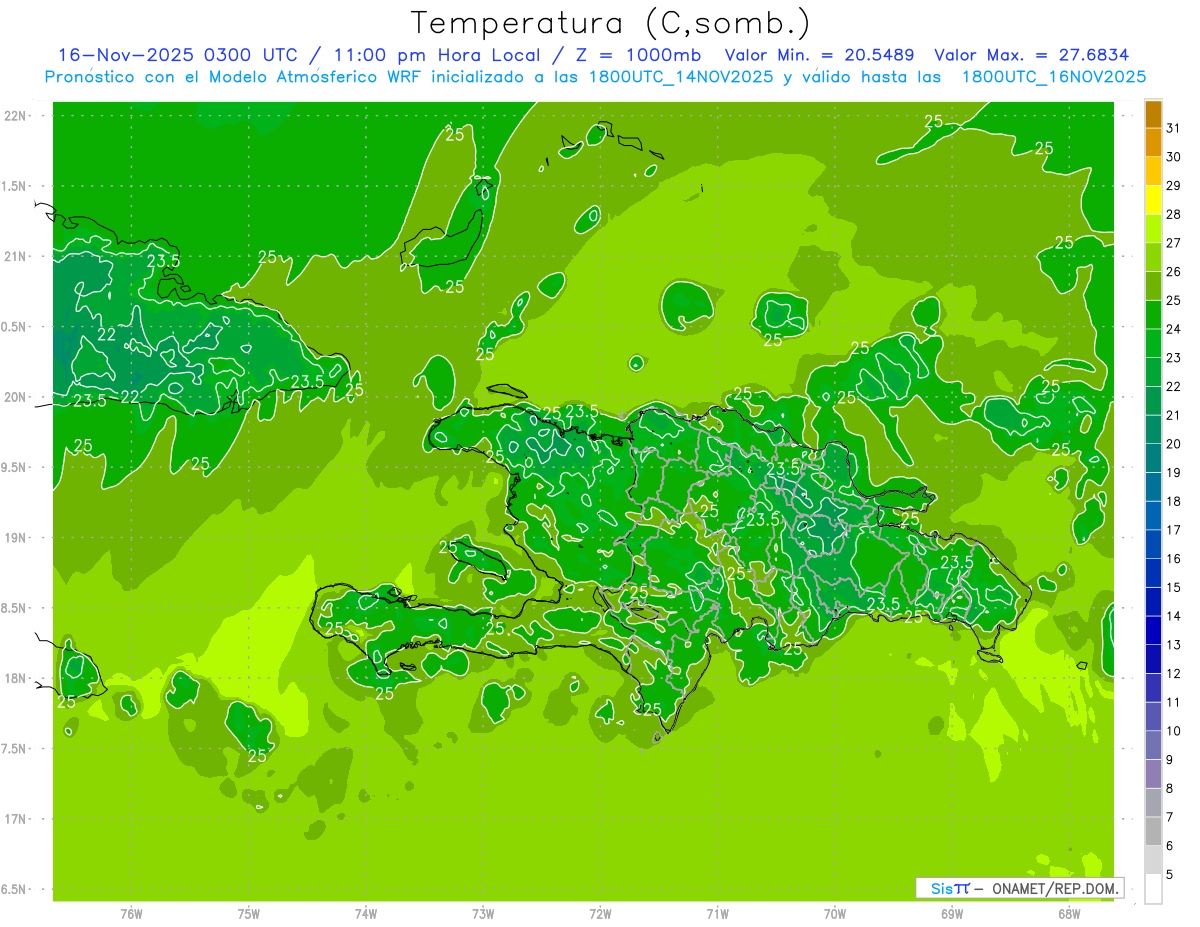This screenshot has height=927, width=1200.
Task: Click the color scale label "6"
Action: pos(1170,846)
